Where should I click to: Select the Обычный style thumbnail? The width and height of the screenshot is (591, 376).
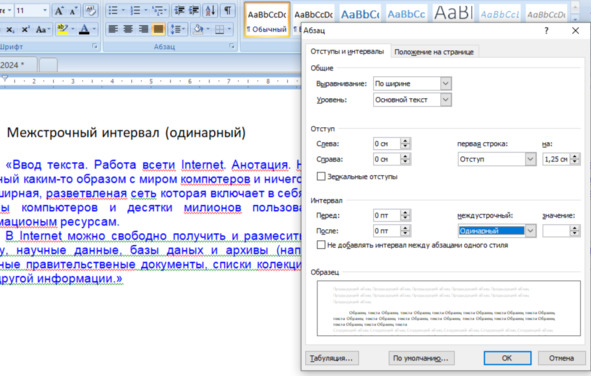coord(267,21)
